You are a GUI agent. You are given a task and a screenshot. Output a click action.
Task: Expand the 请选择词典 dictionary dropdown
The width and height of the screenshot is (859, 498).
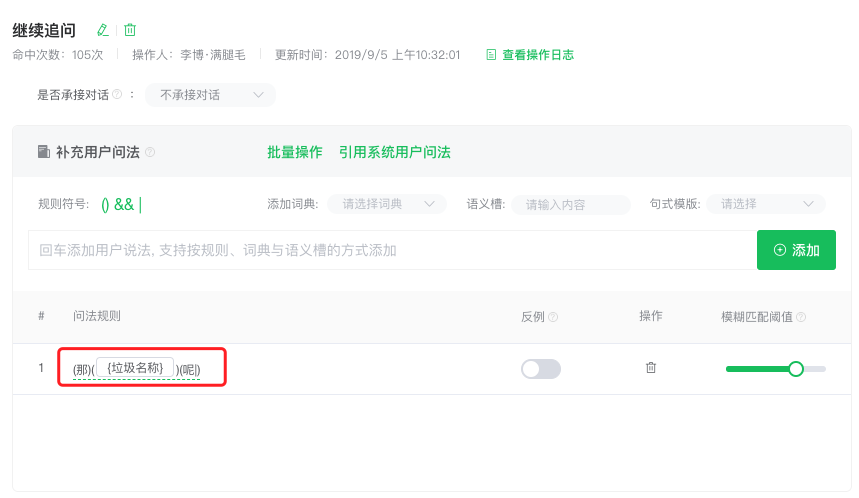pyautogui.click(x=387, y=204)
